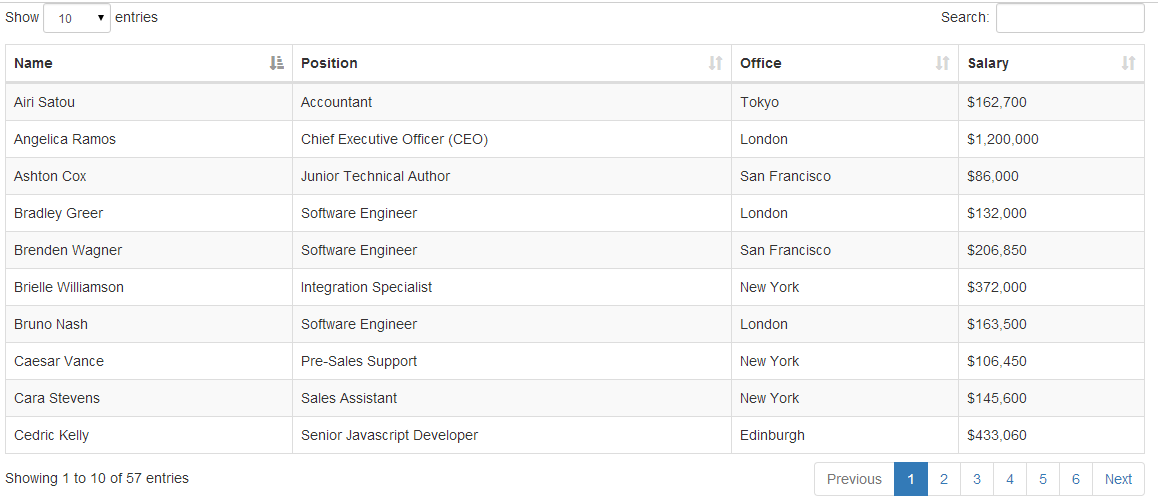Click the Position column sort arrows icon
Viewport: 1158px width, 504px height.
(x=715, y=64)
